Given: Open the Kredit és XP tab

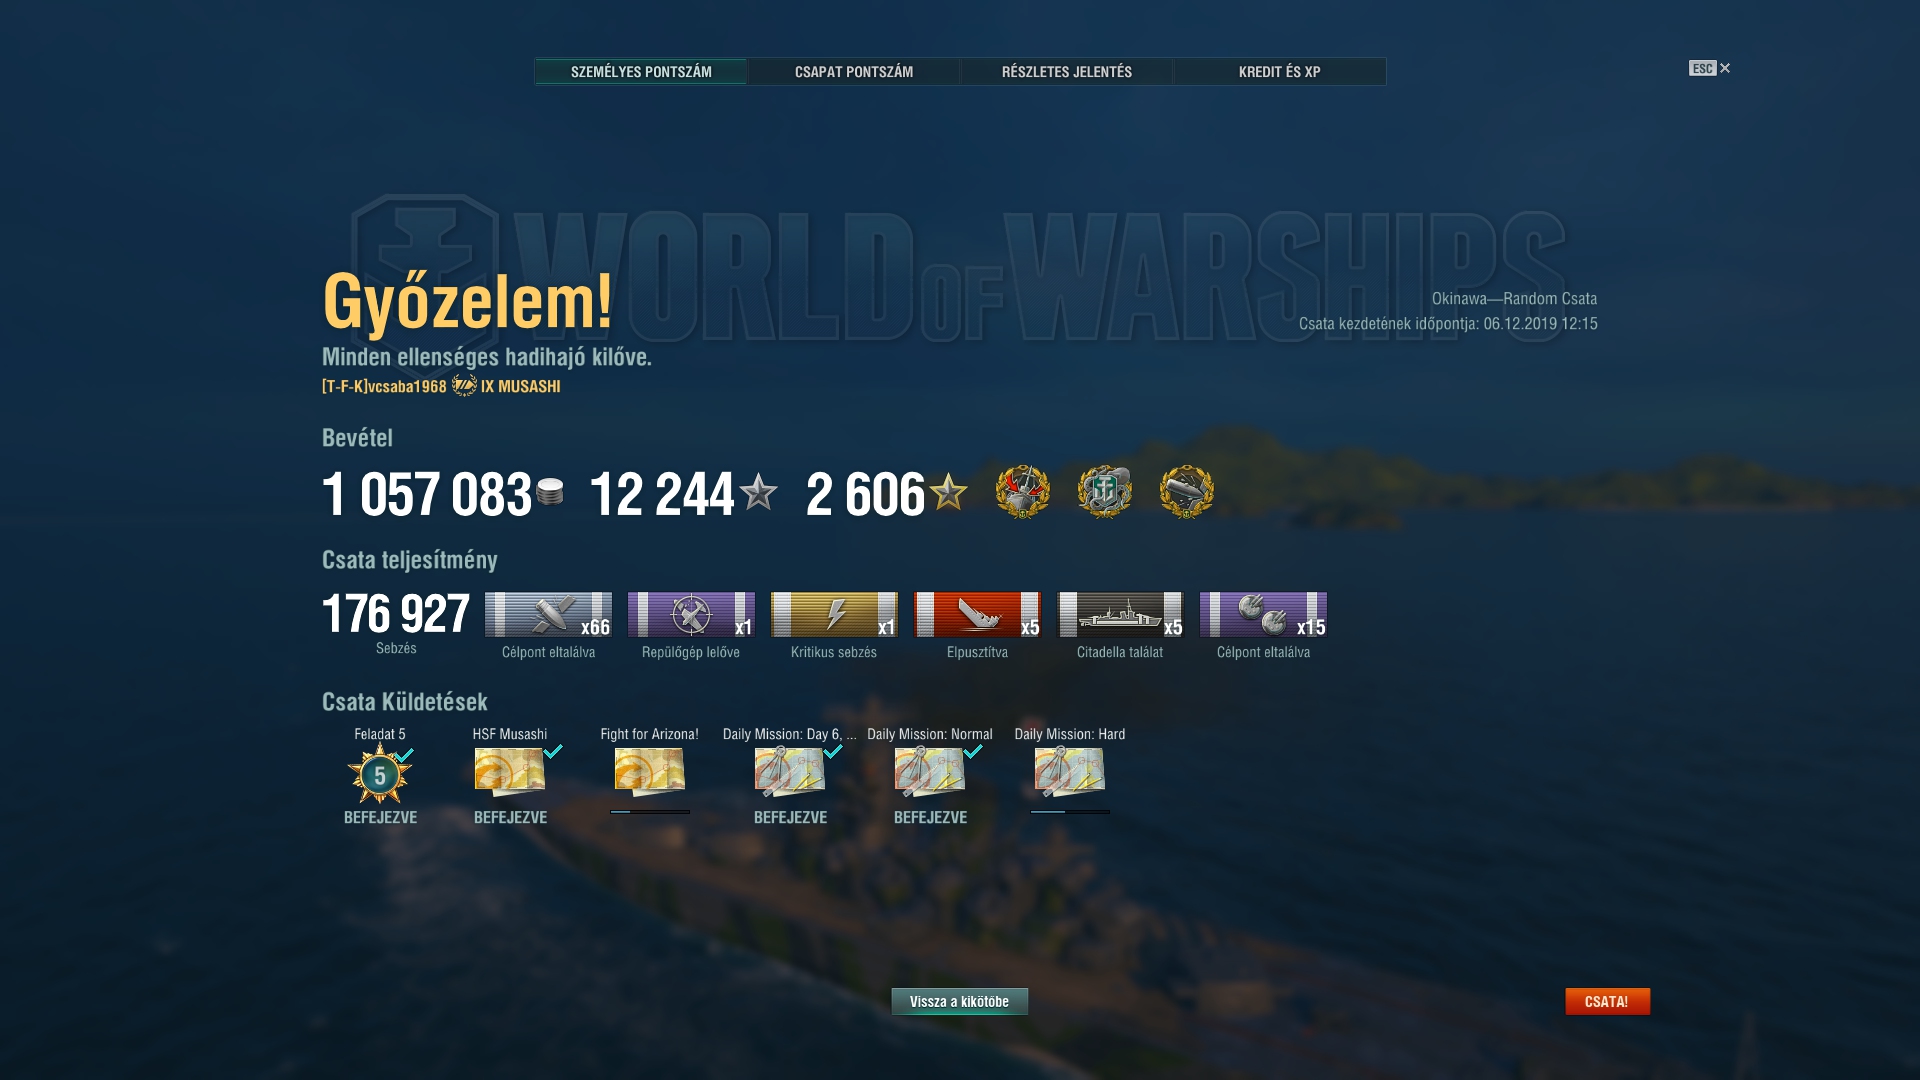Looking at the screenshot, I should (1280, 72).
